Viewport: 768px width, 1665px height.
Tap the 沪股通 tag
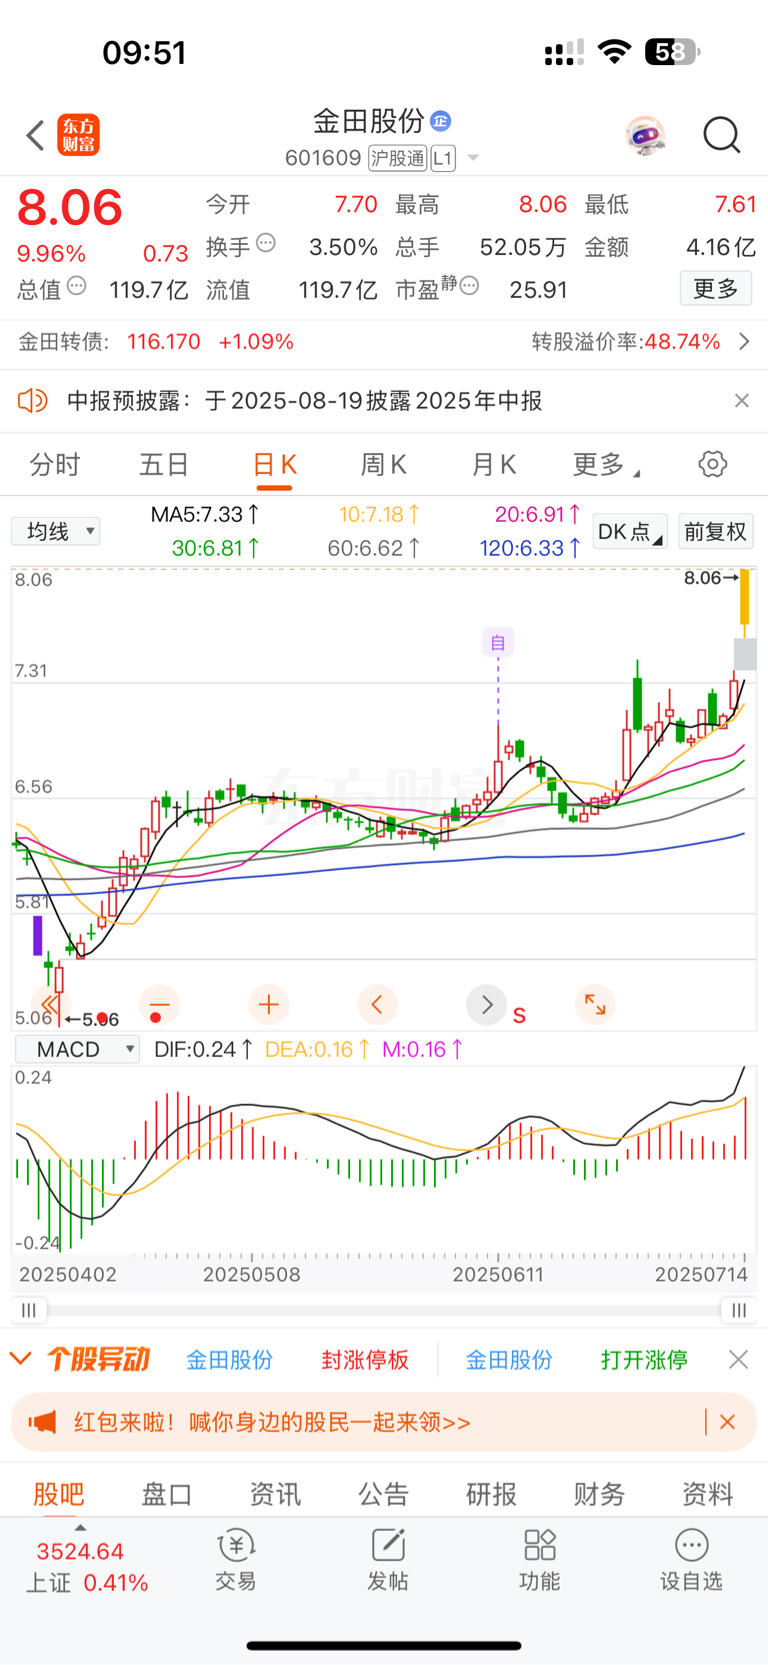[397, 158]
